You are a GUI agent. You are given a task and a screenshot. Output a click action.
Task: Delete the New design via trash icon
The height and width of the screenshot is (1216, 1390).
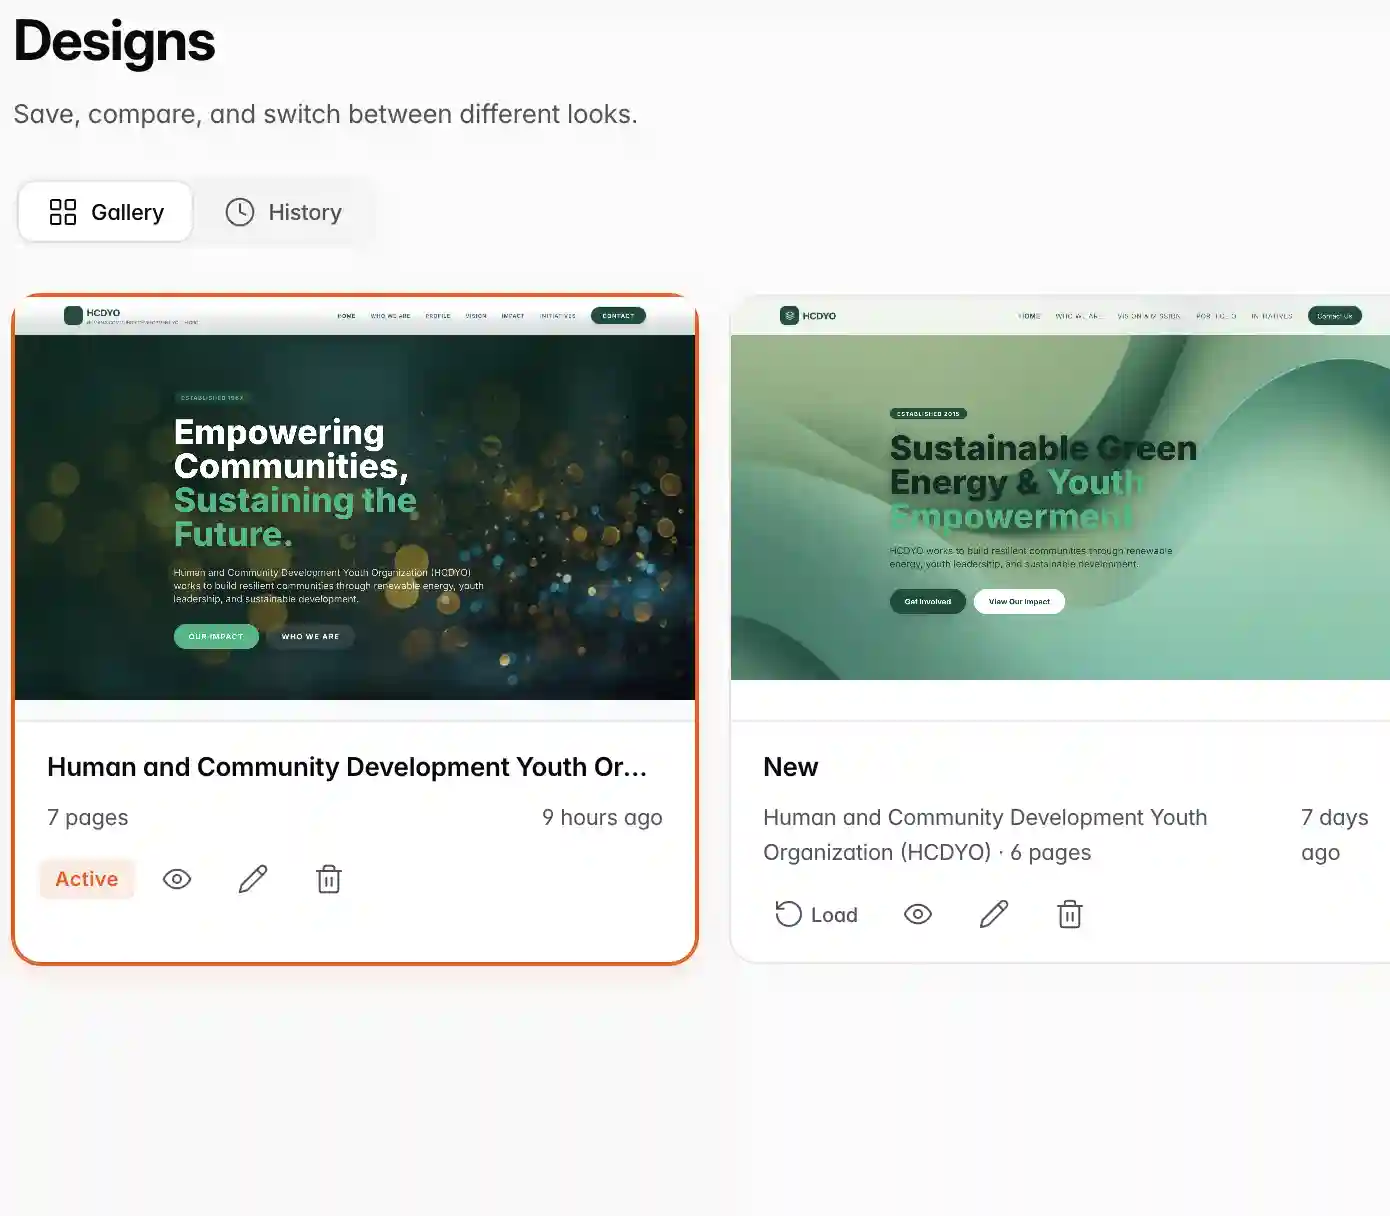[x=1070, y=914]
